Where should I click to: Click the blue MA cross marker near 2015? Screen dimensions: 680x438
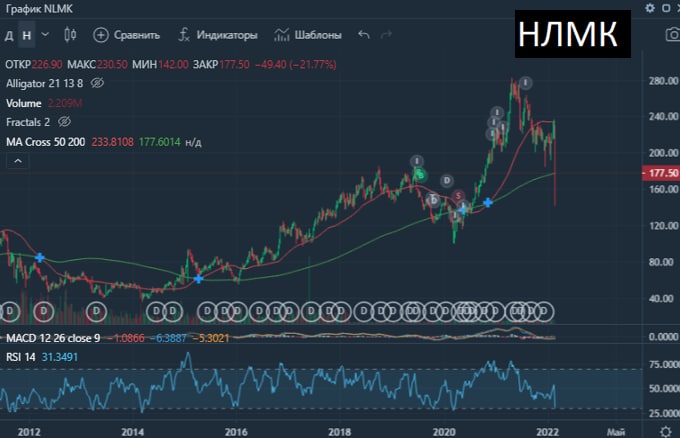click(x=198, y=279)
